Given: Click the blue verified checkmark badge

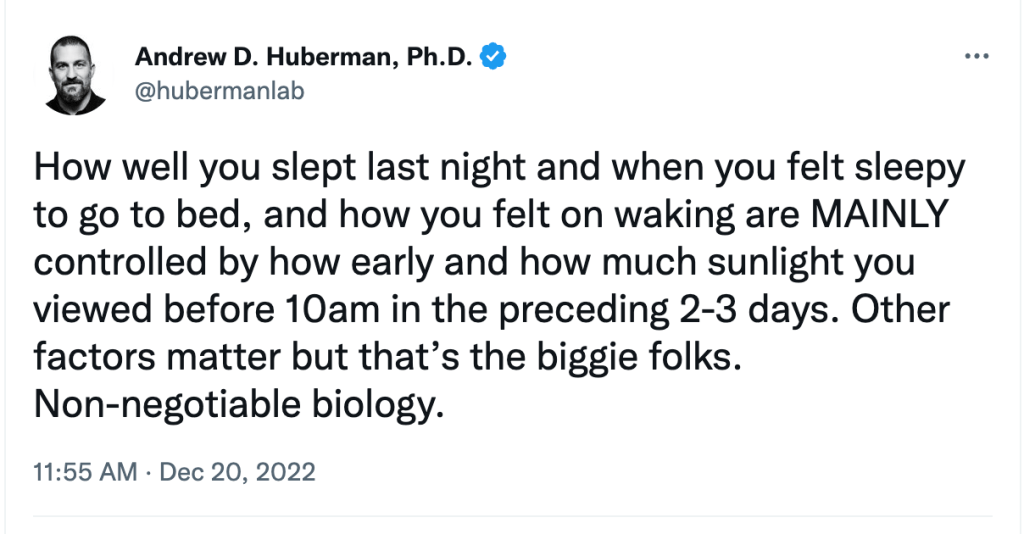Looking at the screenshot, I should coord(493,57).
